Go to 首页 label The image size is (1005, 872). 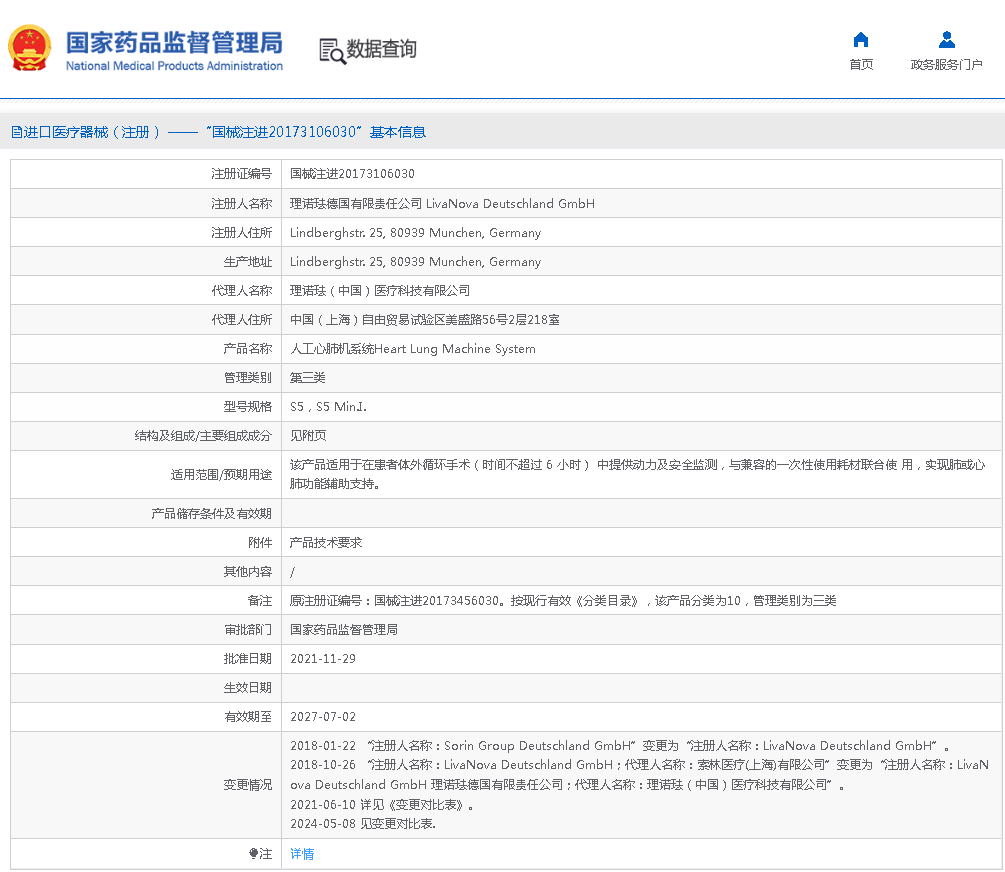pyautogui.click(x=861, y=64)
